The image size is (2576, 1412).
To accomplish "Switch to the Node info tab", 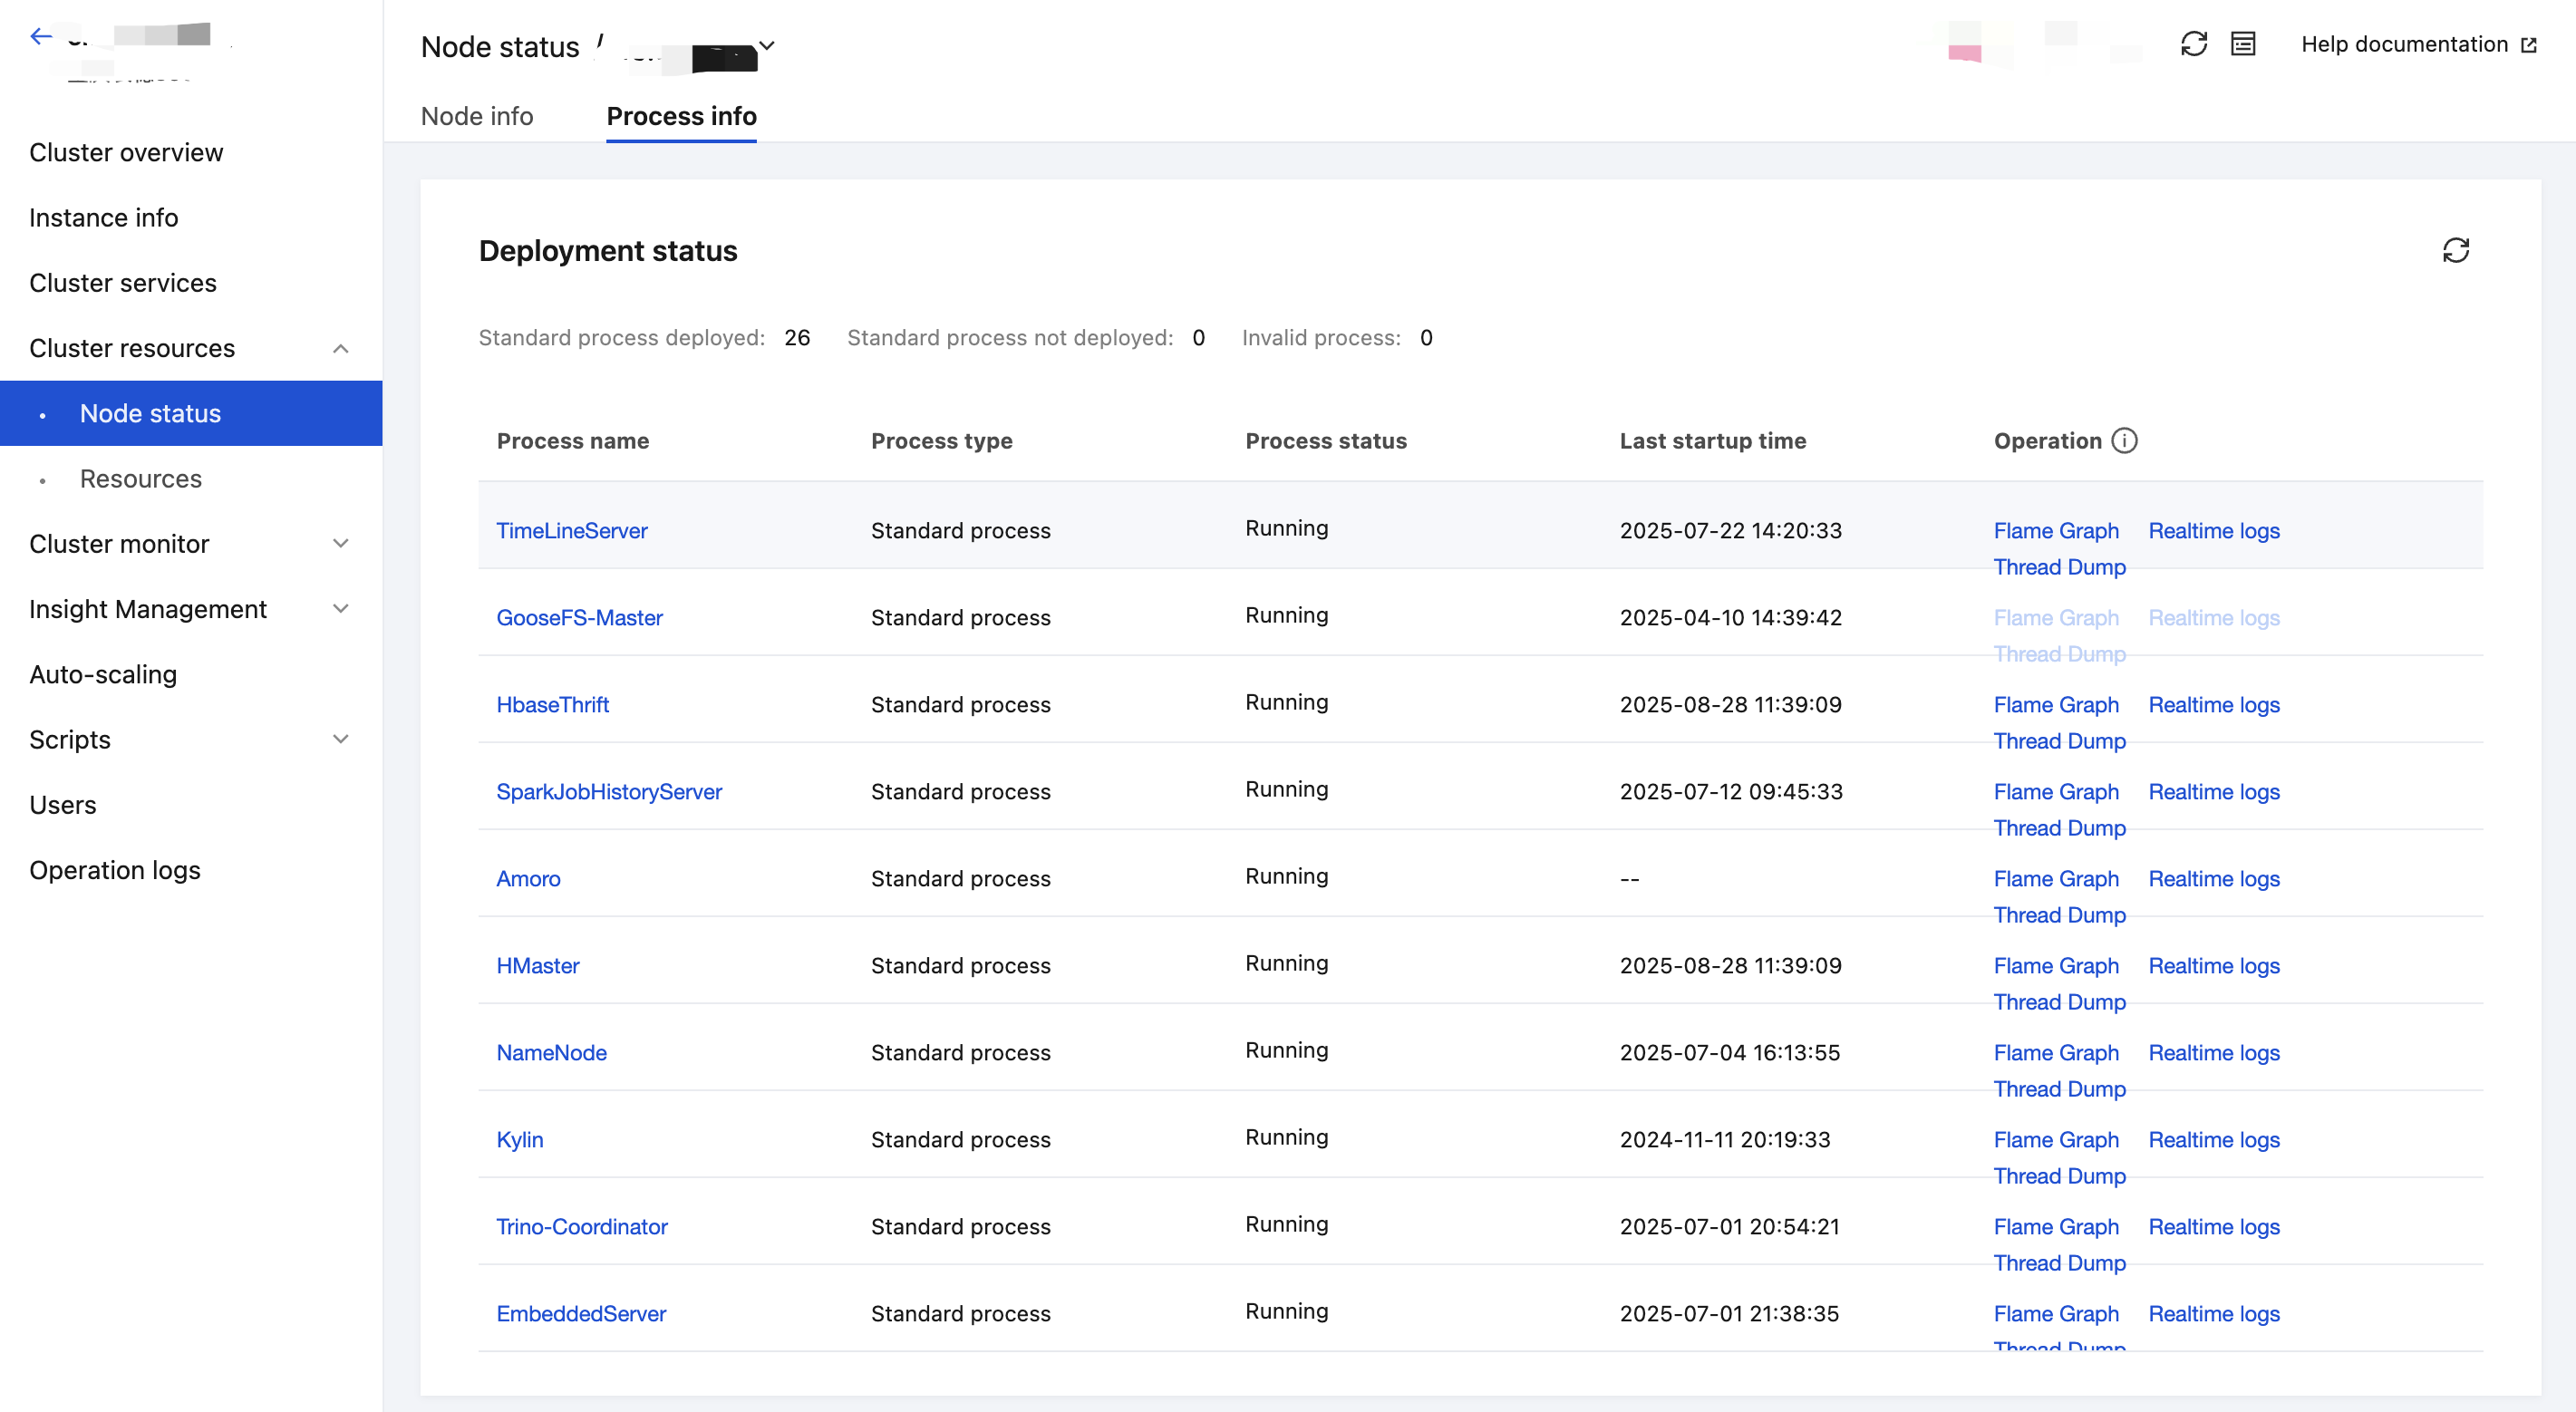I will pyautogui.click(x=477, y=116).
